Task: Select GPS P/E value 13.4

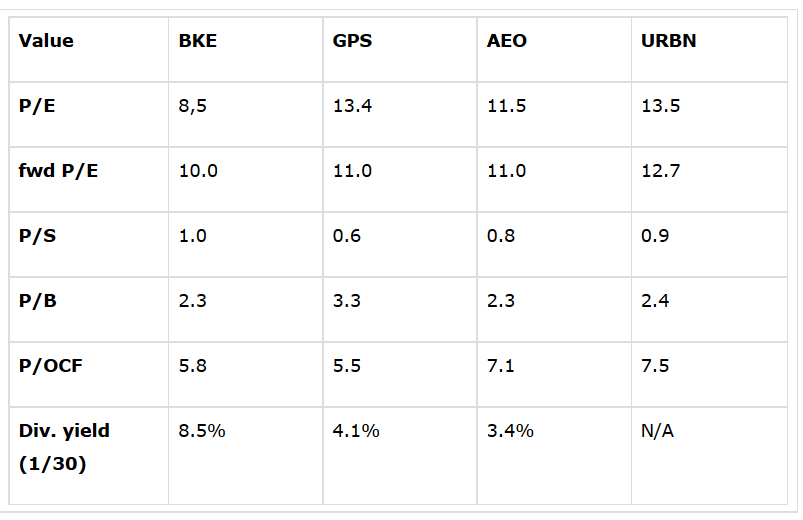Action: pyautogui.click(x=352, y=106)
